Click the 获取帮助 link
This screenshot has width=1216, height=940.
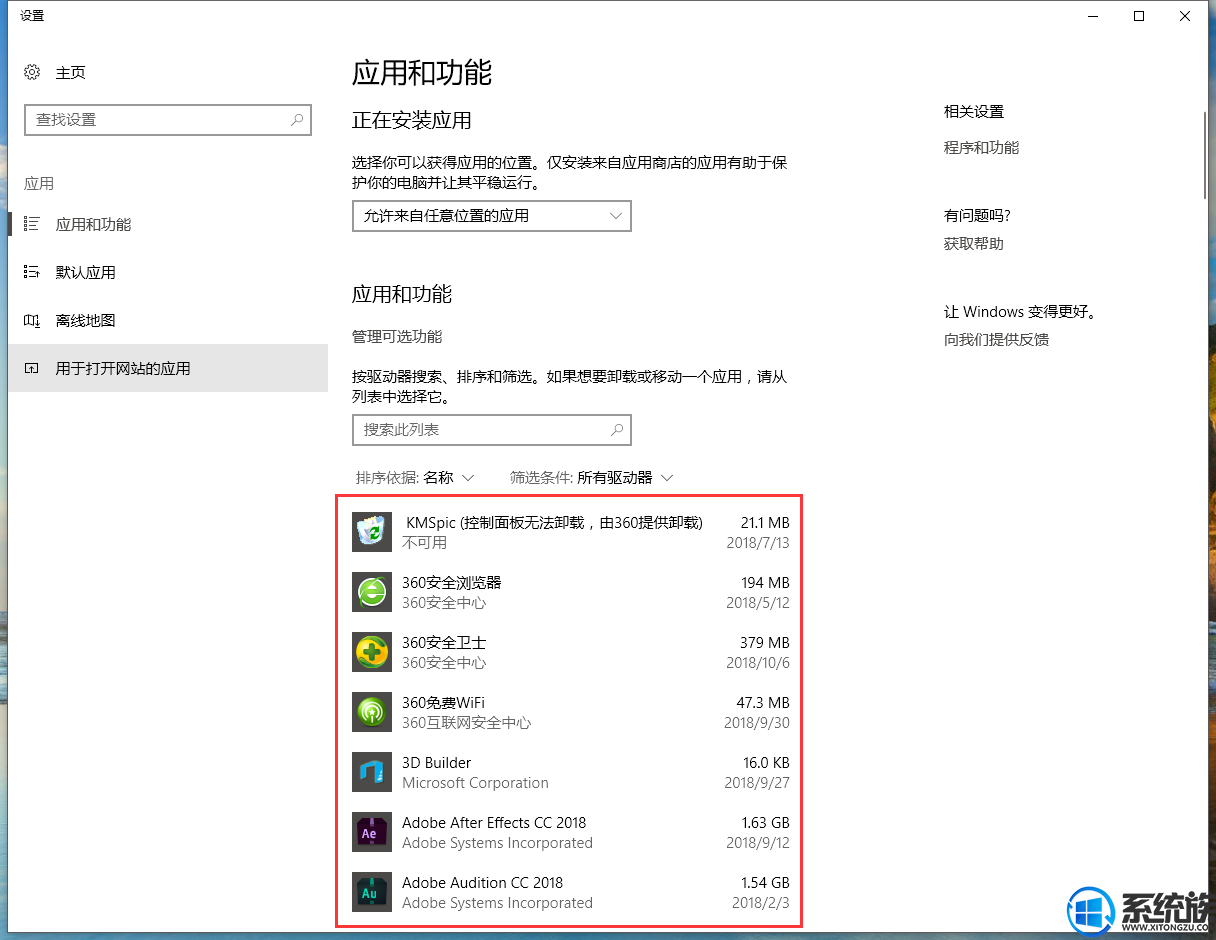point(974,243)
